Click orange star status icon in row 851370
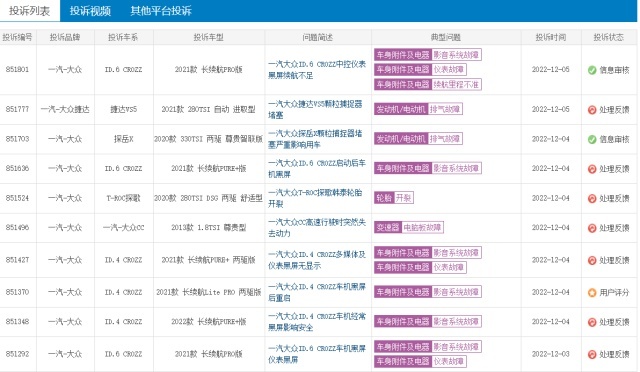The image size is (640, 372). click(x=592, y=292)
